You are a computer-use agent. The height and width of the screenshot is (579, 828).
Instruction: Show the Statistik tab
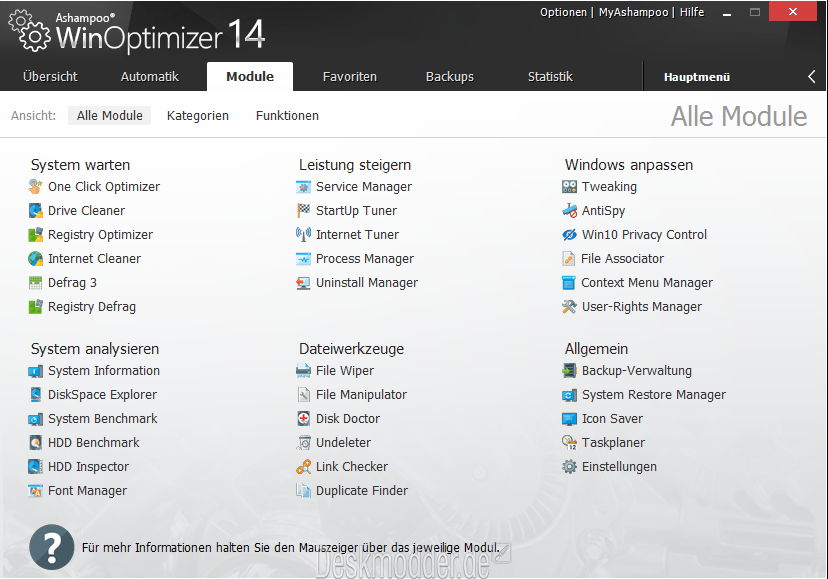click(550, 77)
